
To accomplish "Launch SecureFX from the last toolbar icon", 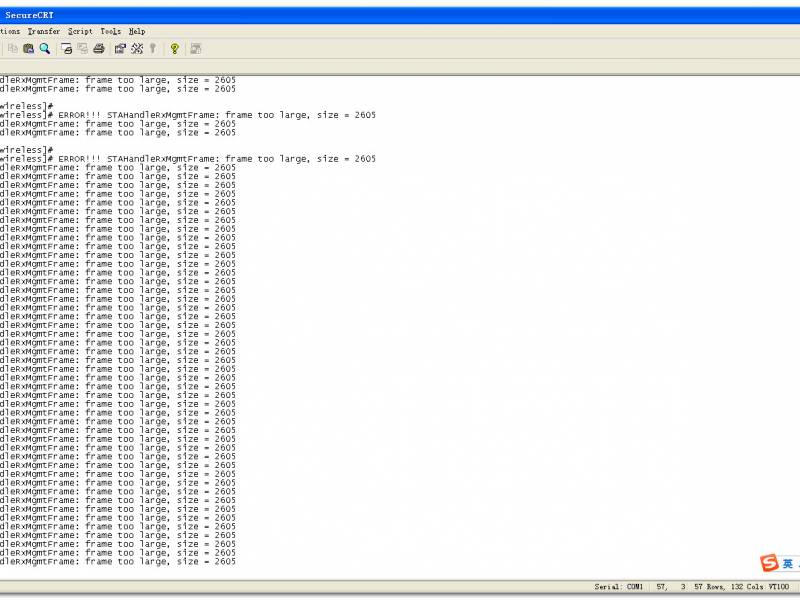I will pyautogui.click(x=196, y=48).
